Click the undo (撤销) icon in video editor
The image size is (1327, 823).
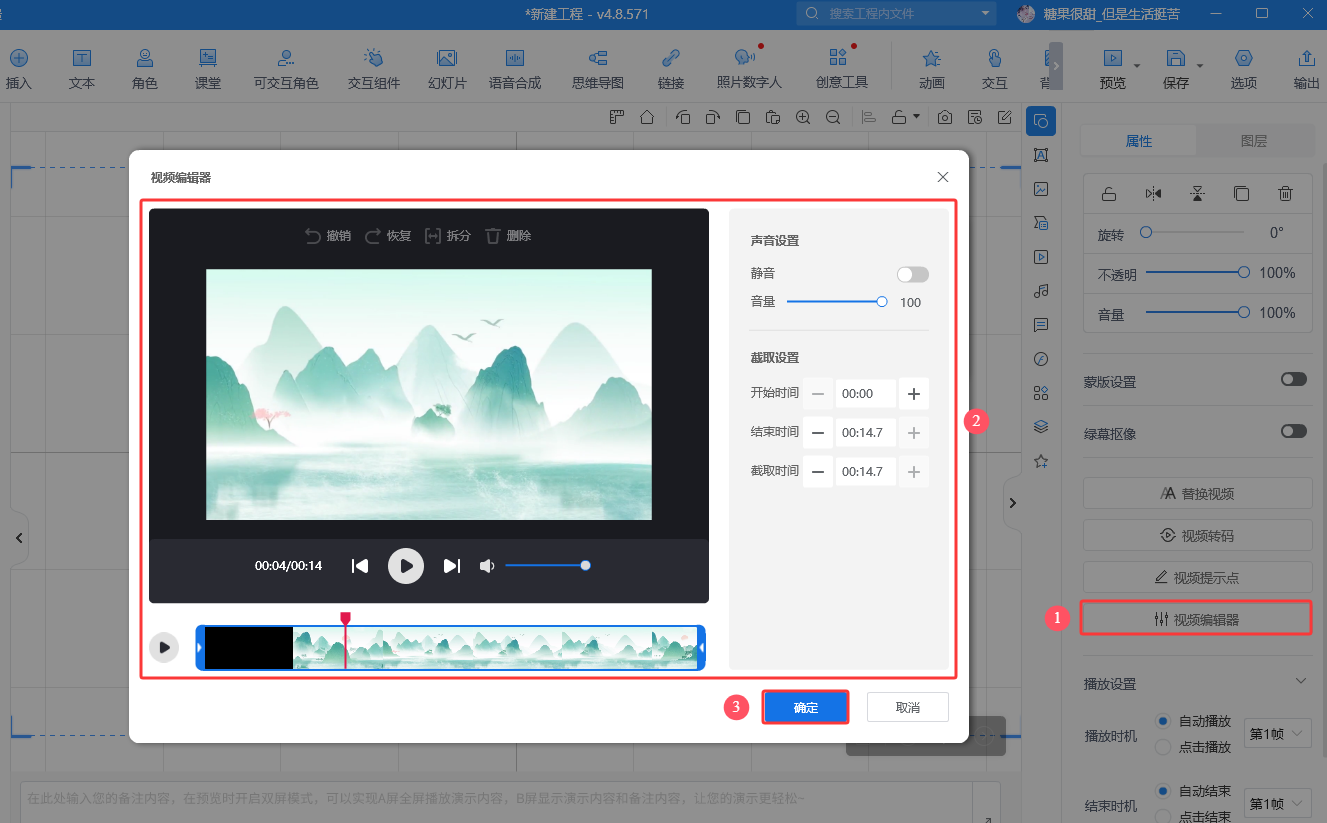coord(313,236)
